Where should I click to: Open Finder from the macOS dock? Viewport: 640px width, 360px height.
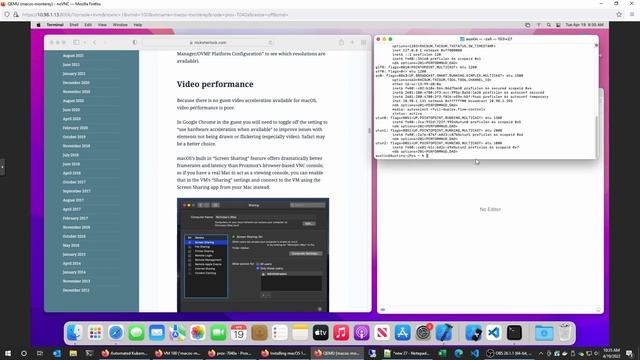75,333
